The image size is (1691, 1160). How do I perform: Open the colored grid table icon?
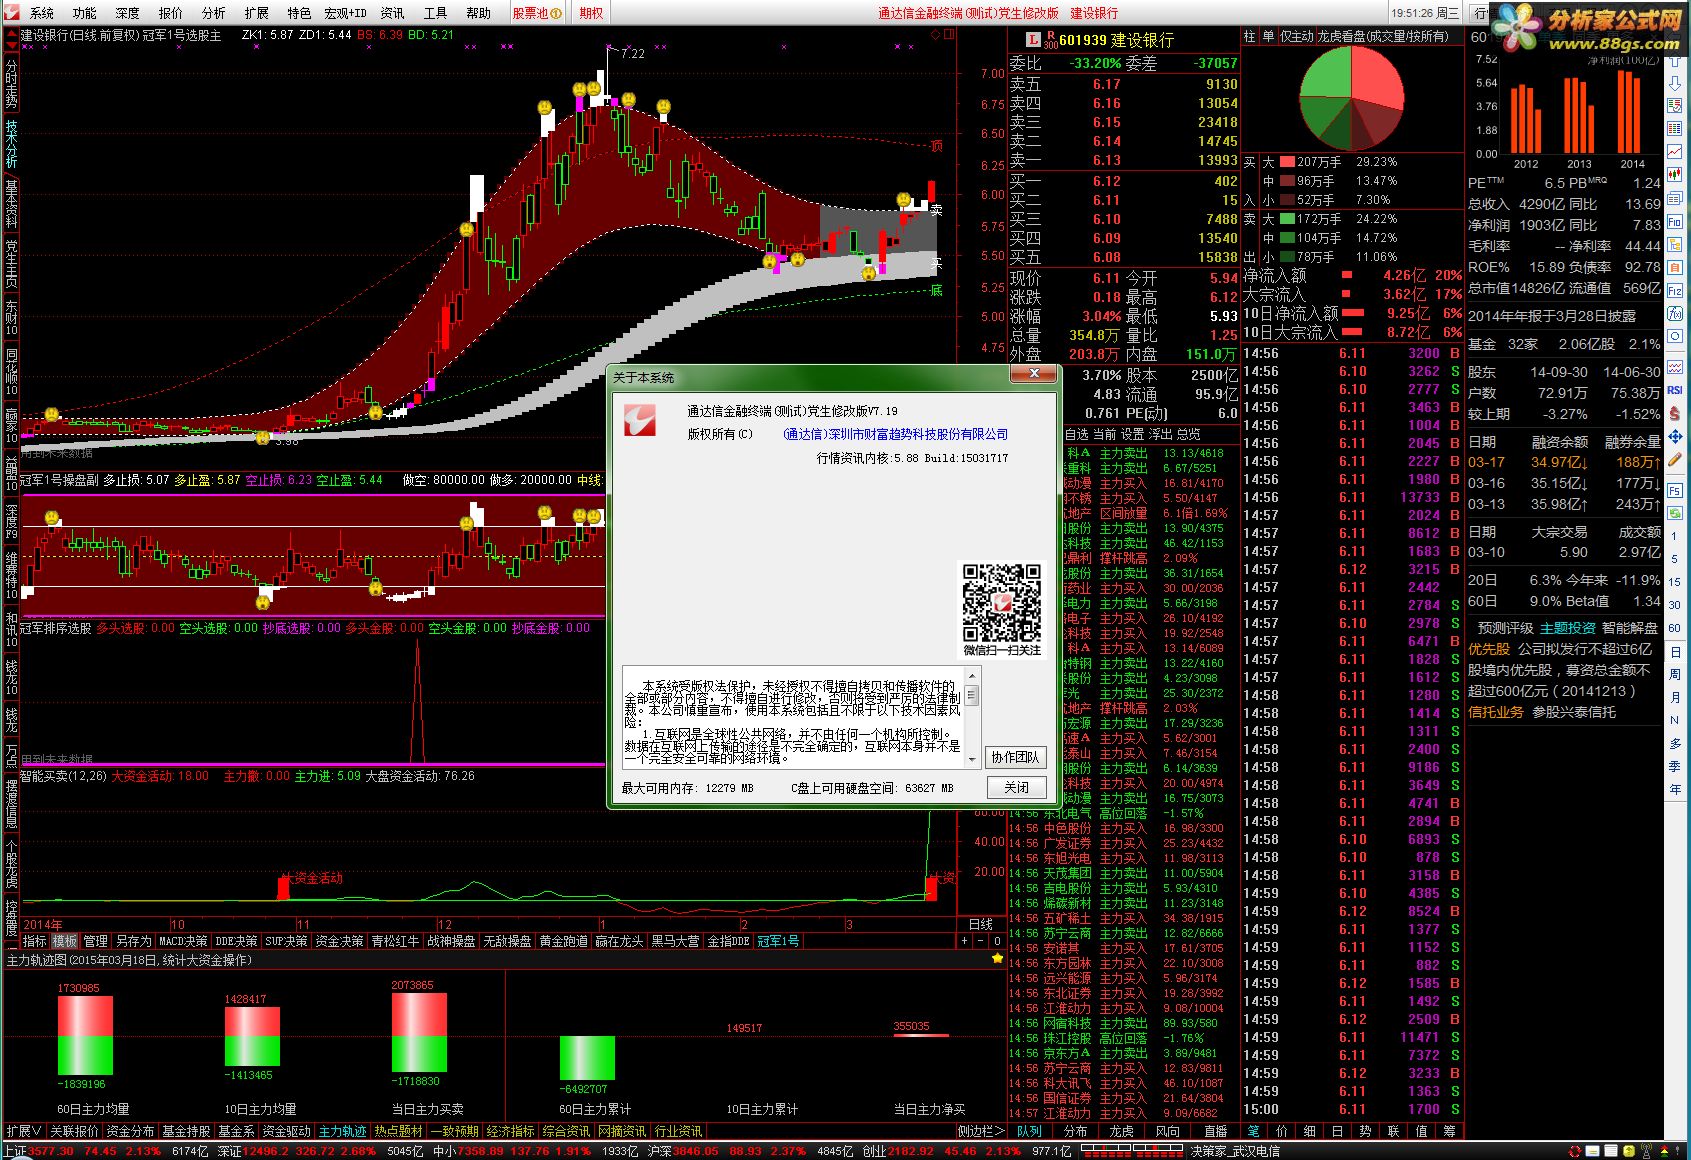pos(1675,129)
